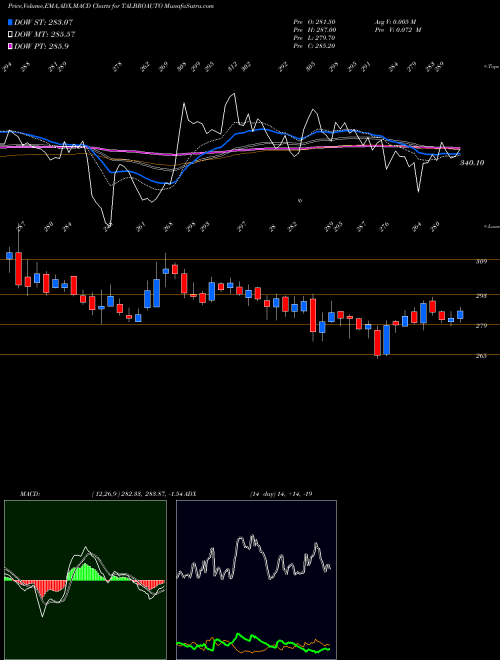Click the 293 price axis label
Image resolution: width=500 pixels, height=660 pixels.
(481, 296)
